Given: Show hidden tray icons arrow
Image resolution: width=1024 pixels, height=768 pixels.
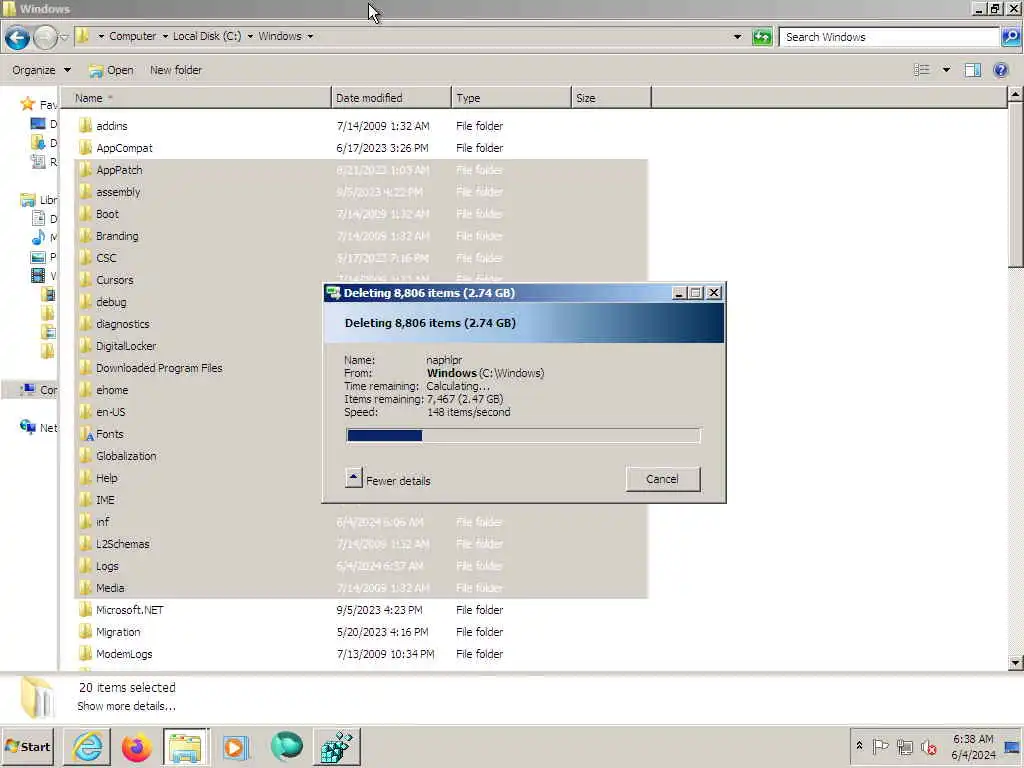Looking at the screenshot, I should pyautogui.click(x=859, y=745).
